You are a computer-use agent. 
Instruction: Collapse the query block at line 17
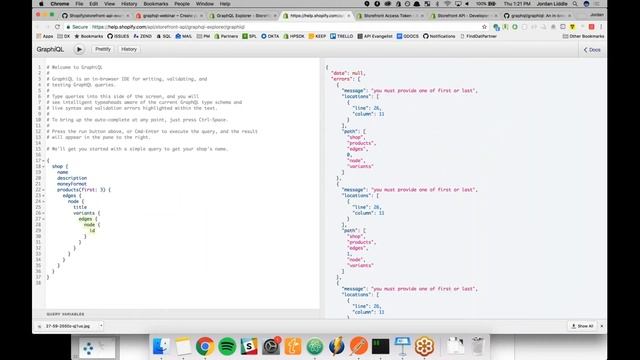click(44, 160)
